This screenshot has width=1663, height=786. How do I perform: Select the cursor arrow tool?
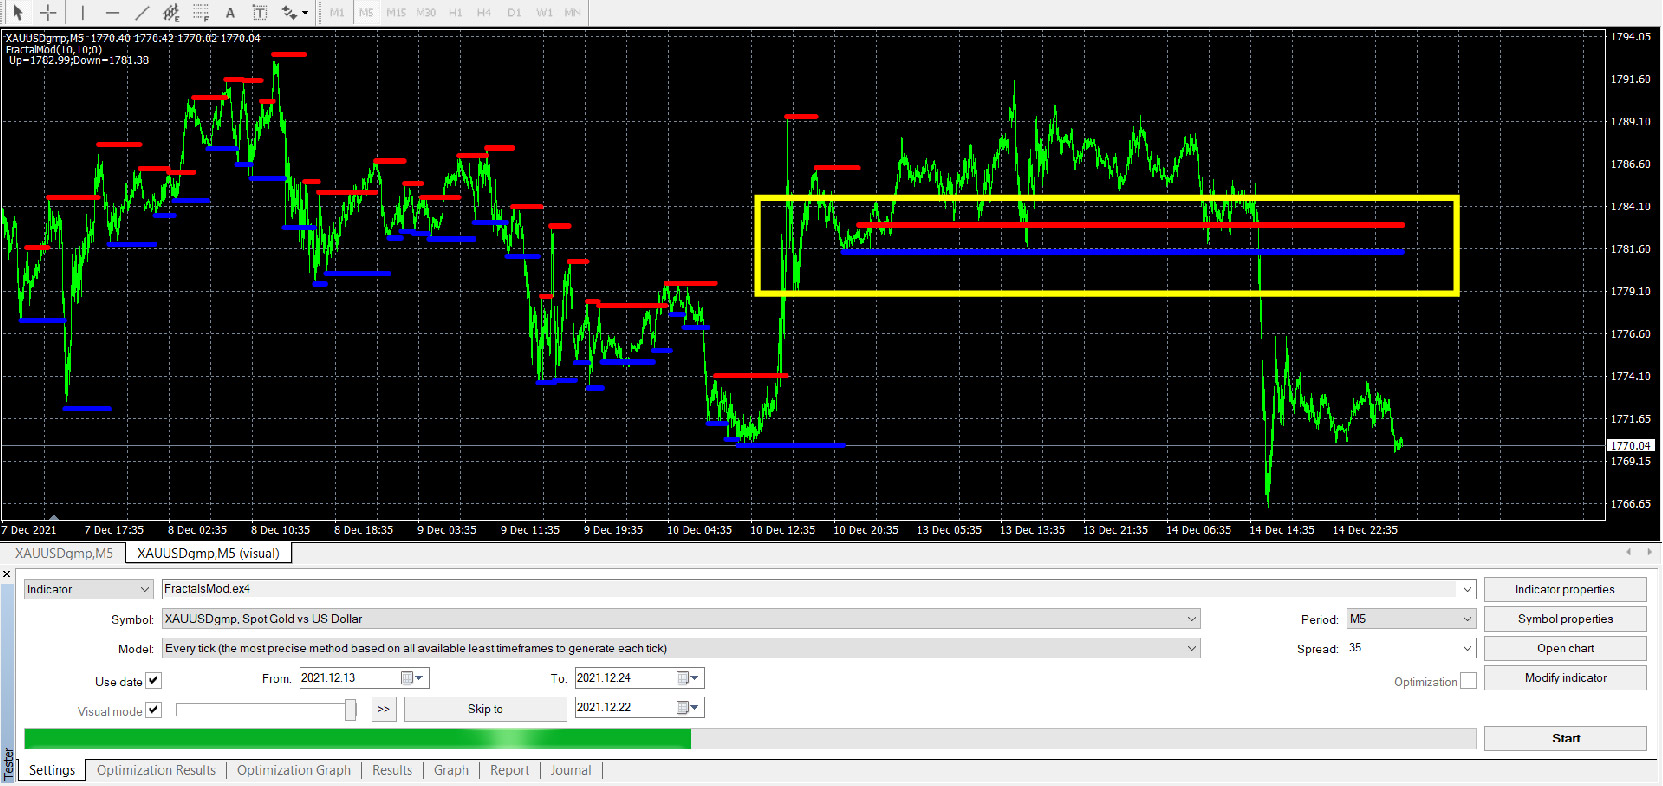pyautogui.click(x=18, y=13)
